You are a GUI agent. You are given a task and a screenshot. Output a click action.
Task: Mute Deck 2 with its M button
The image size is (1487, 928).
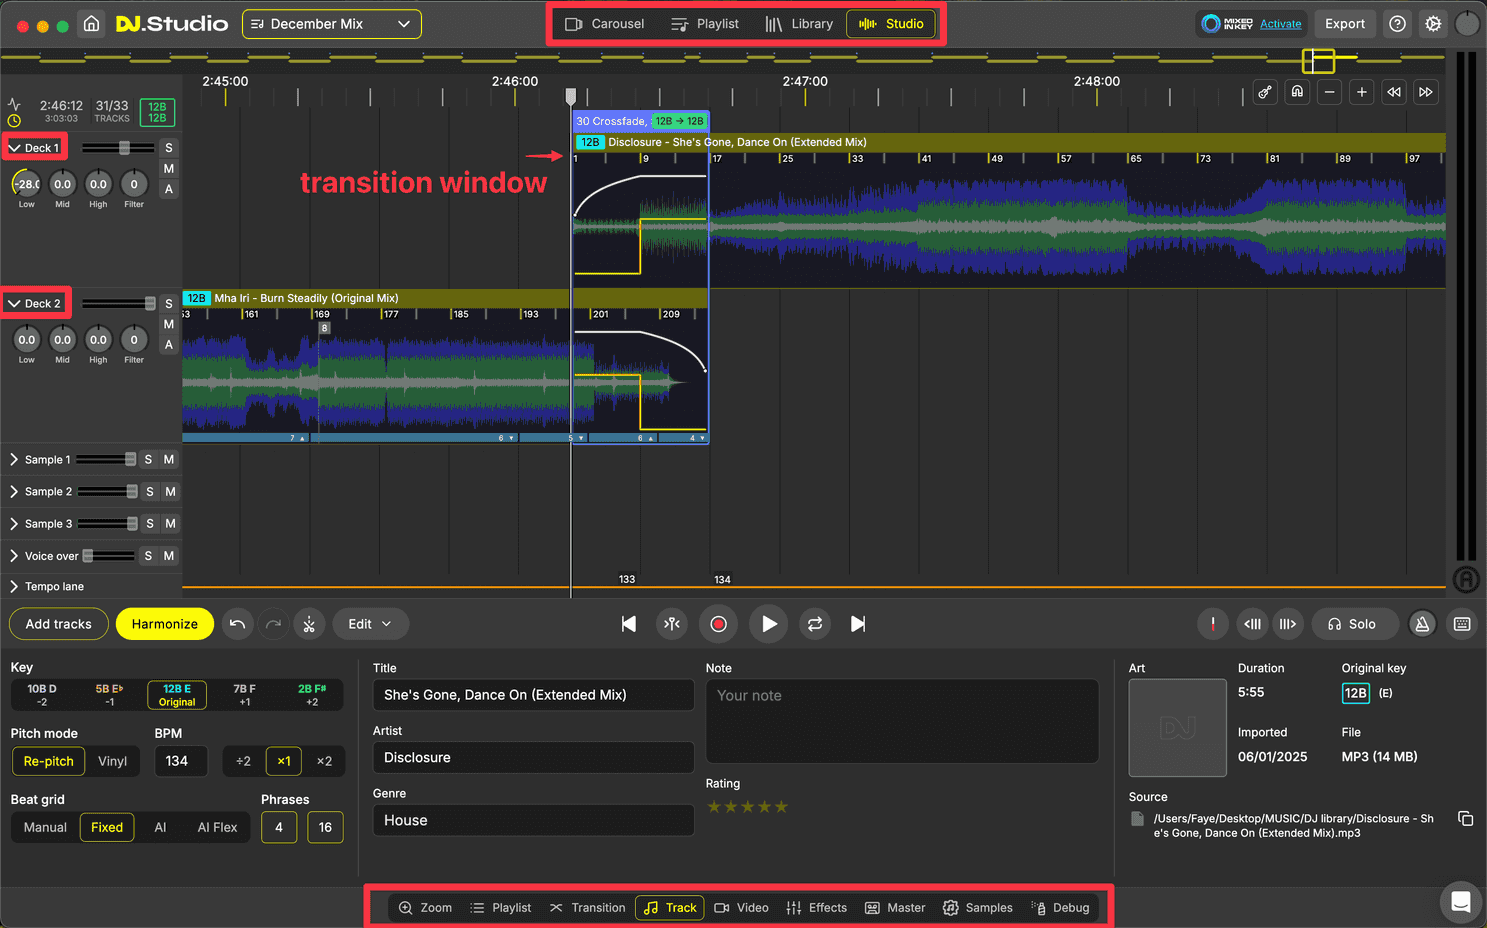pos(169,324)
